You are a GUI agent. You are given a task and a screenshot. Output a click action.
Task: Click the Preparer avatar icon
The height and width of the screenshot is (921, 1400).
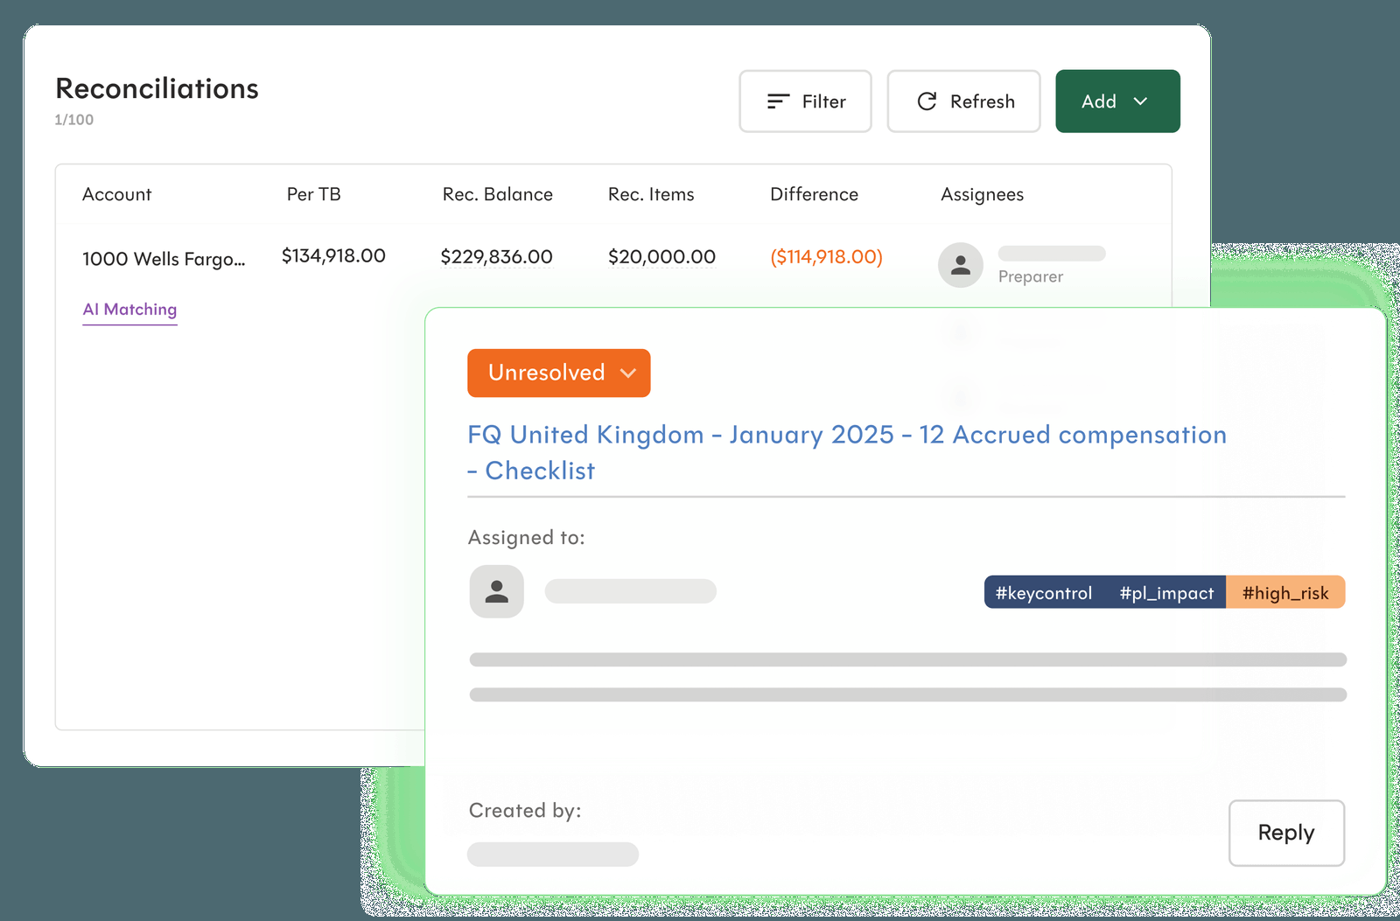click(960, 265)
